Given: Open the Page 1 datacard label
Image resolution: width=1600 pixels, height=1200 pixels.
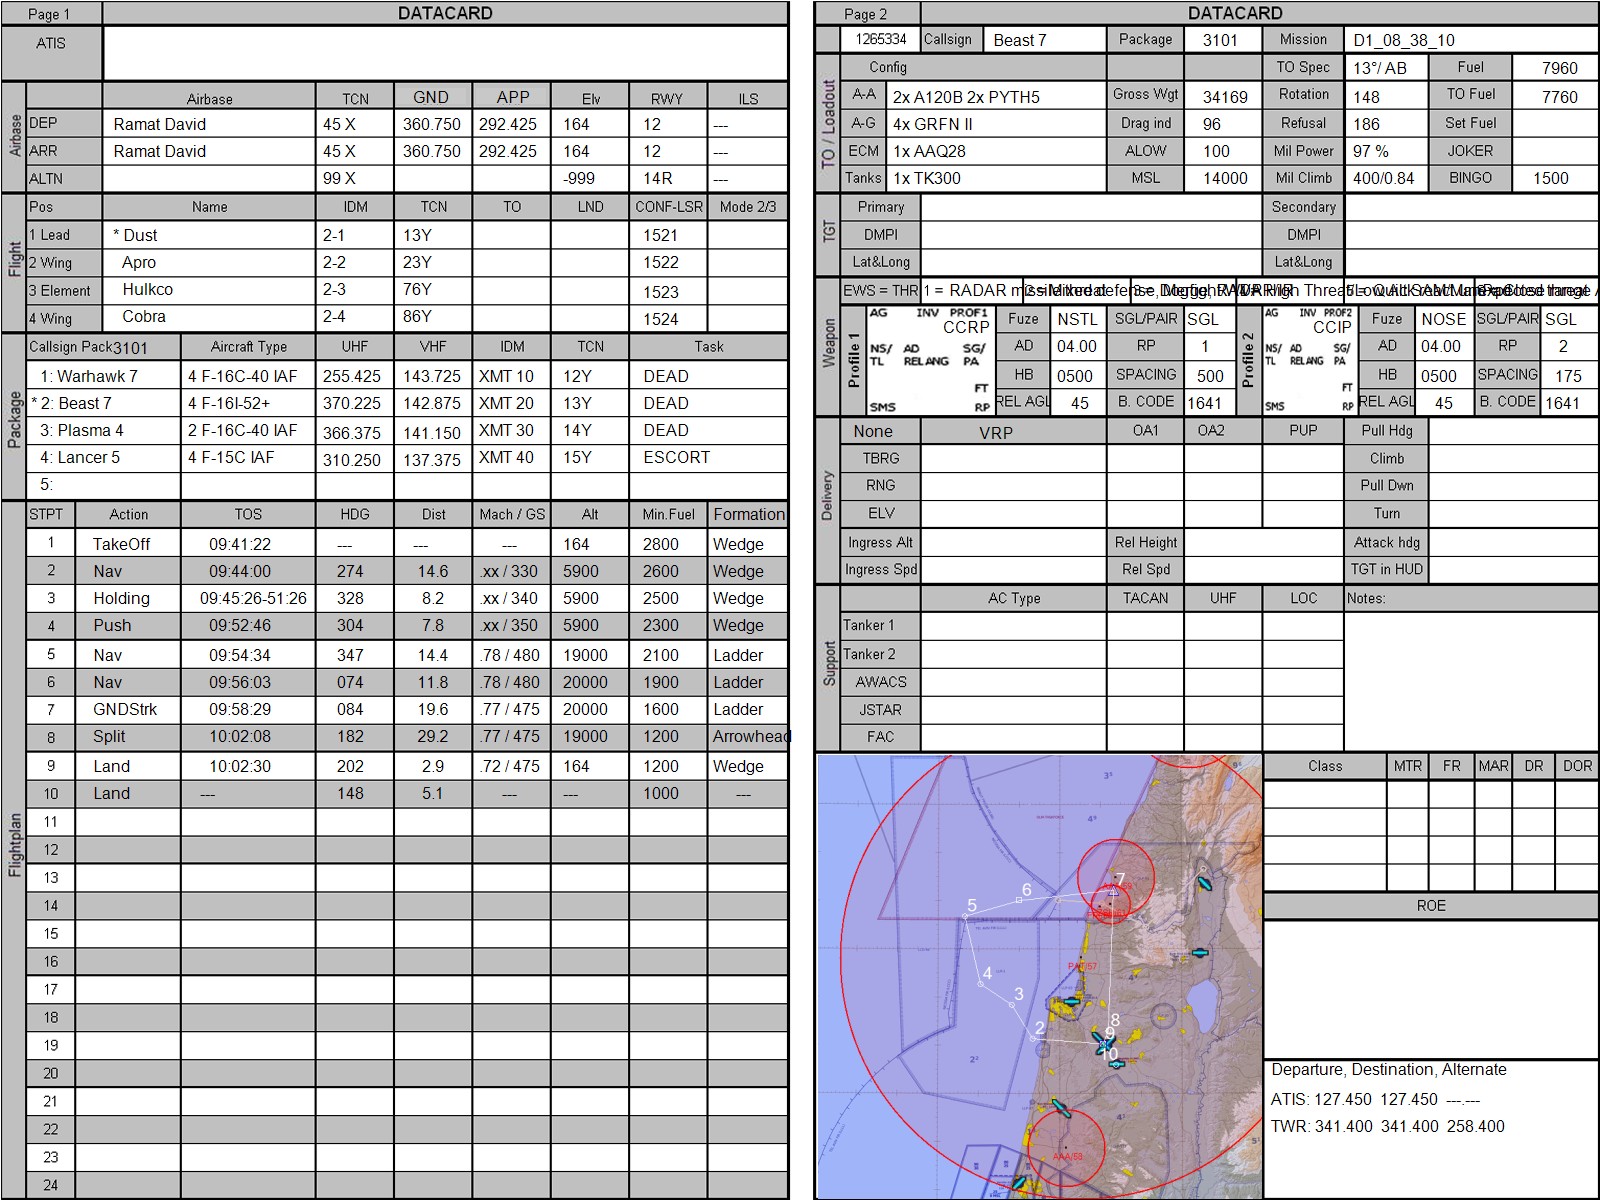Looking at the screenshot, I should (x=50, y=14).
